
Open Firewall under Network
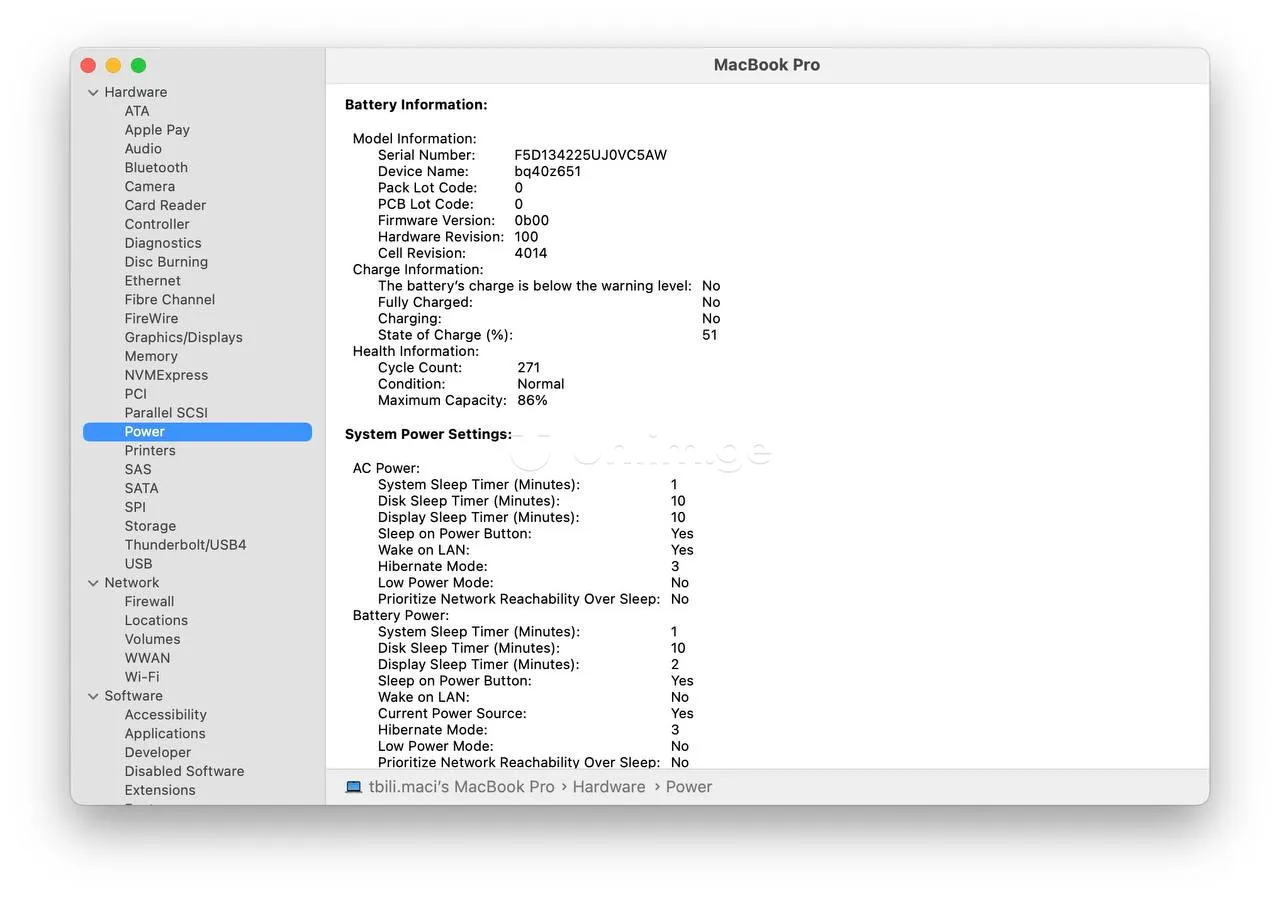[x=149, y=602]
